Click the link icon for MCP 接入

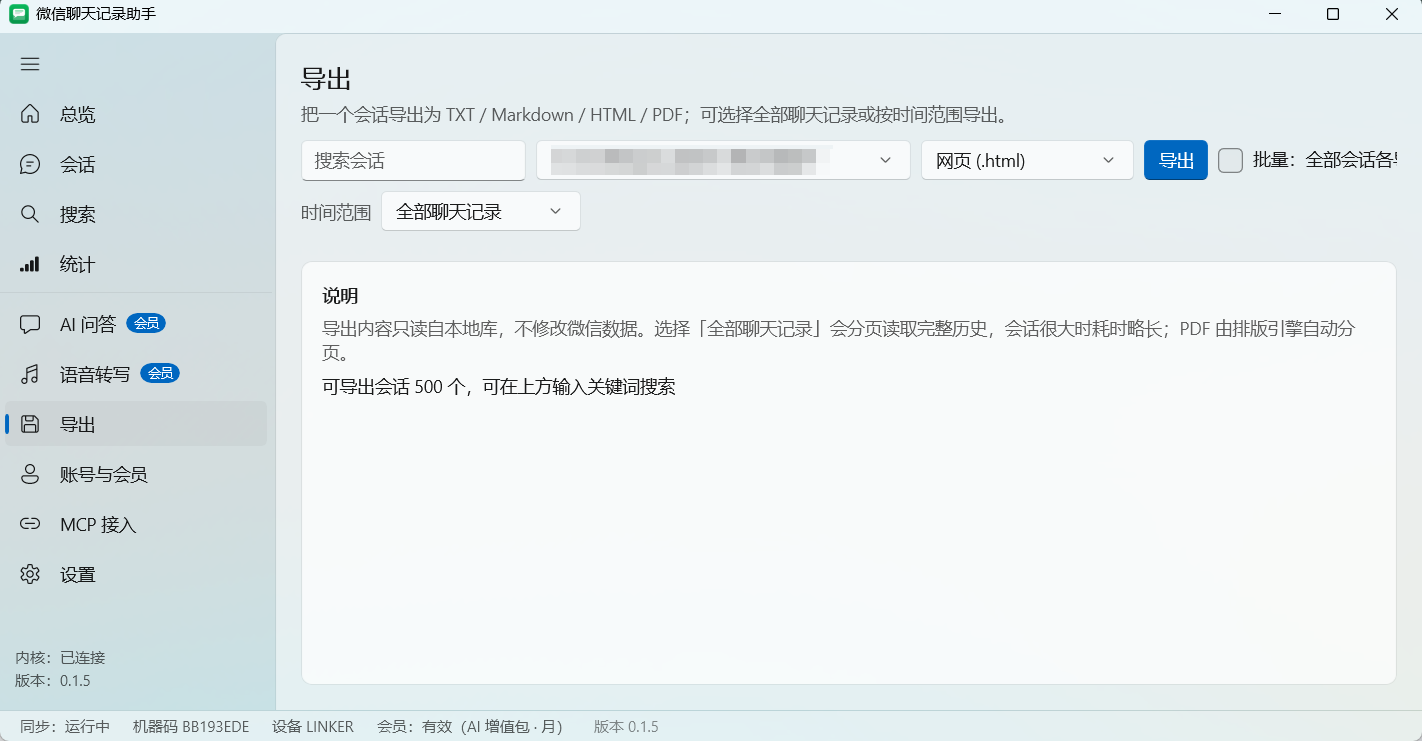point(30,524)
